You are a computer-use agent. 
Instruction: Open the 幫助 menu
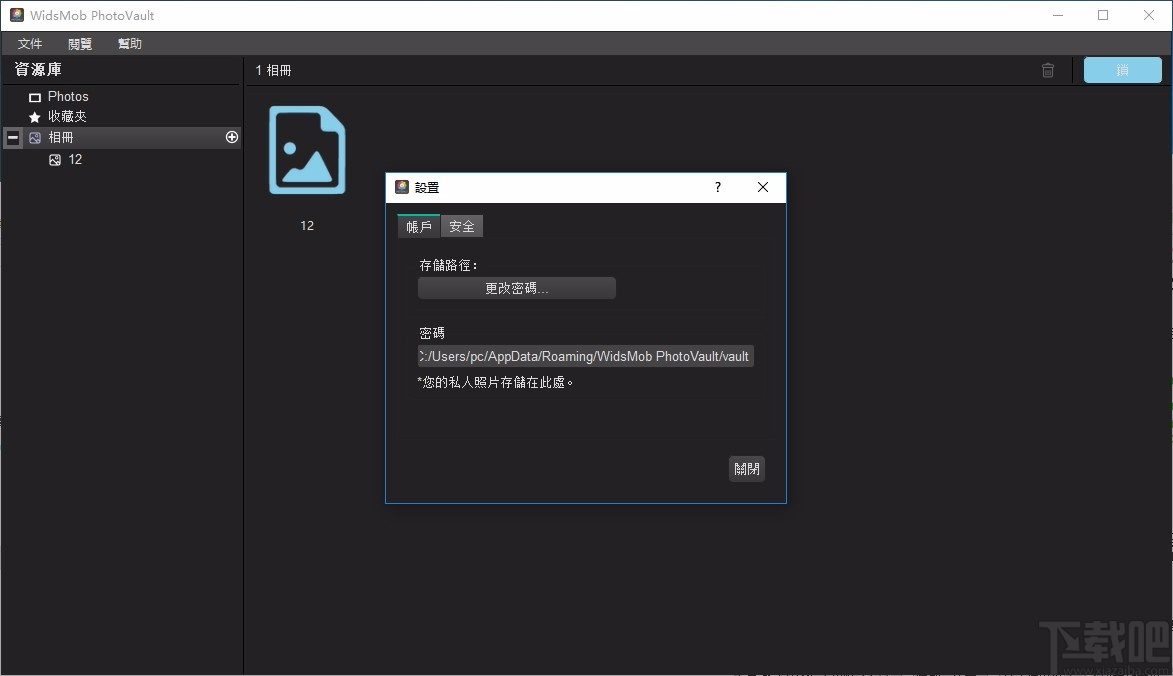(129, 43)
